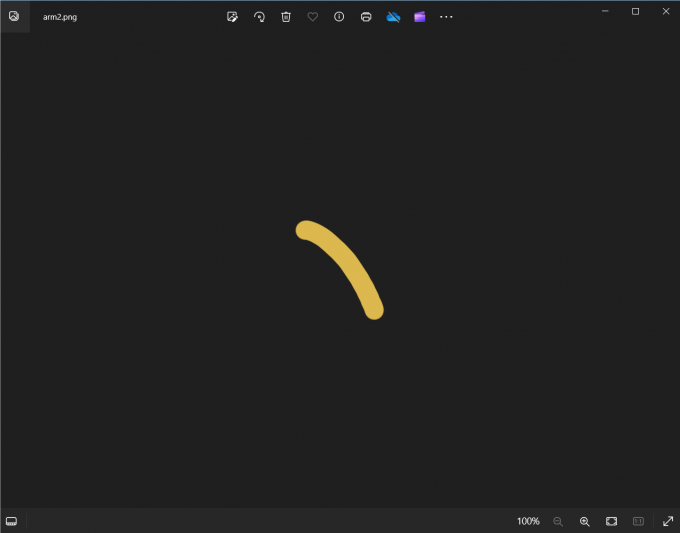Toggle the filmstrip view at bottom left
The width and height of the screenshot is (680, 533).
click(x=12, y=521)
